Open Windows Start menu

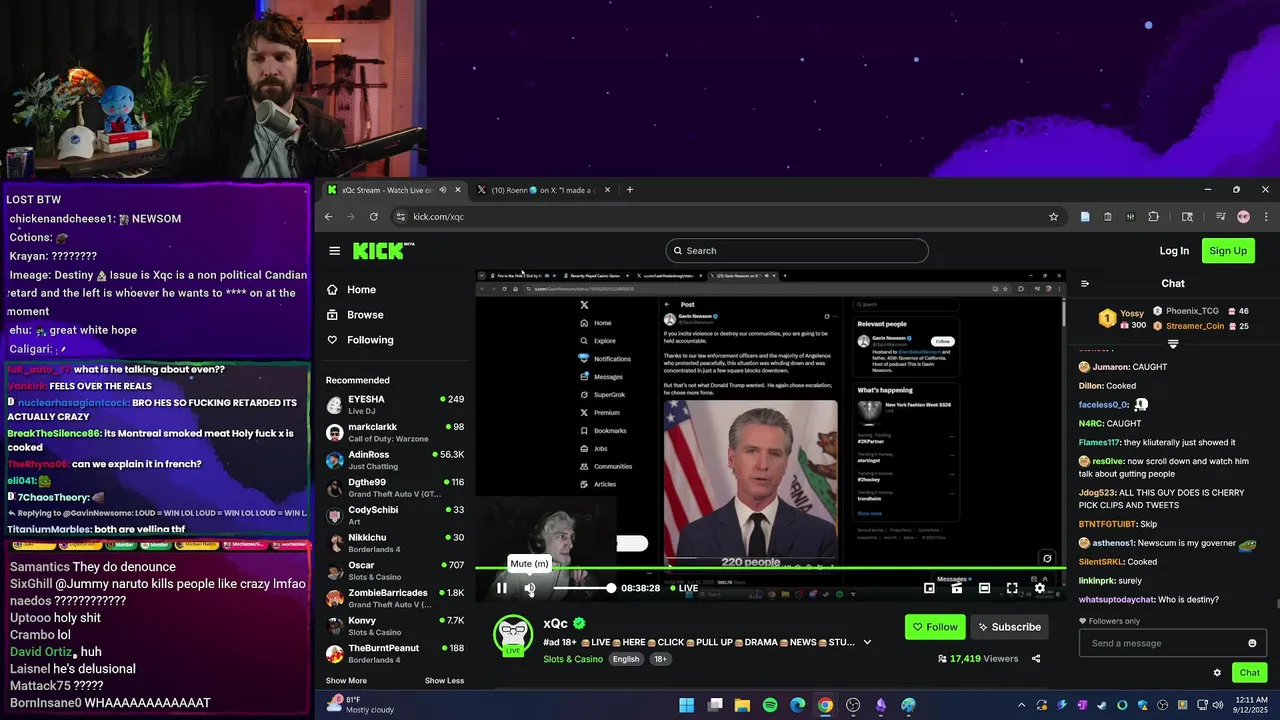coord(687,705)
